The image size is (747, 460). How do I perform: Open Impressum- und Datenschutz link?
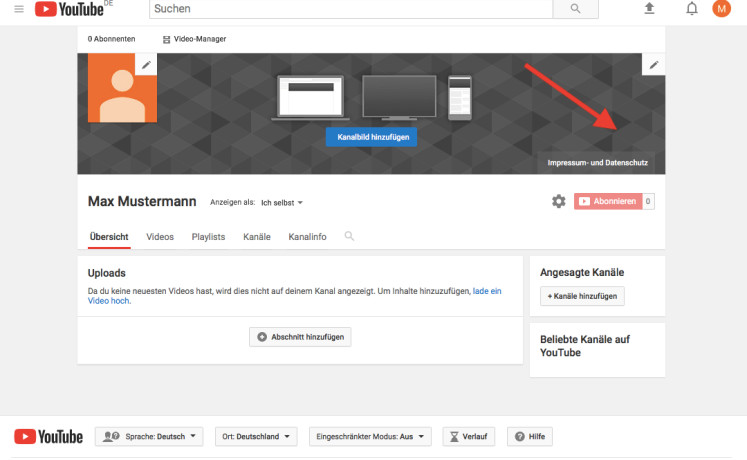[597, 162]
